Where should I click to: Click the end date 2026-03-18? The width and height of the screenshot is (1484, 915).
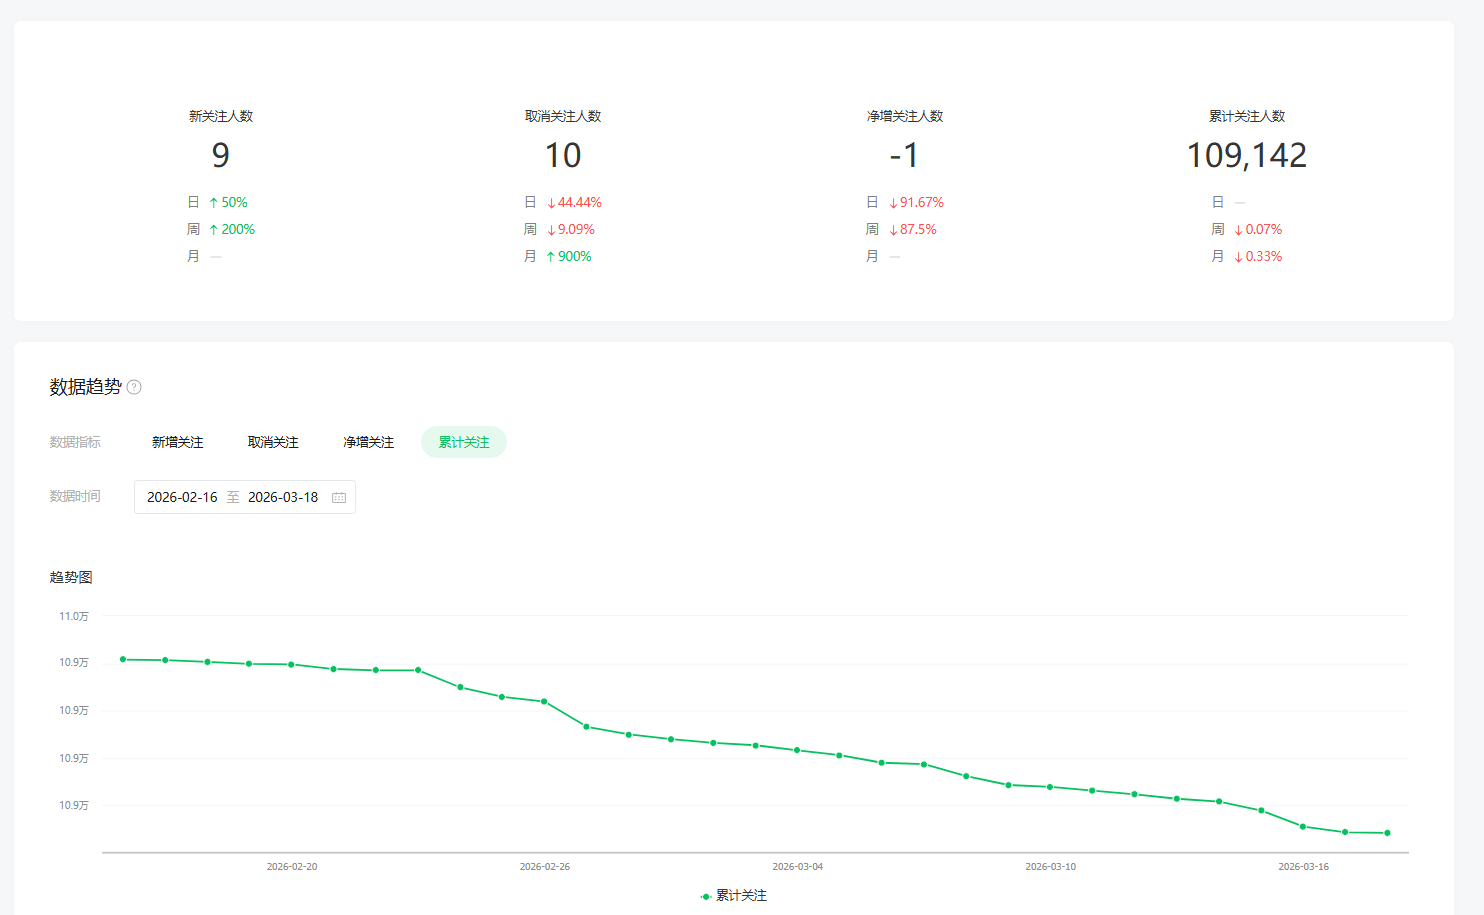click(283, 497)
